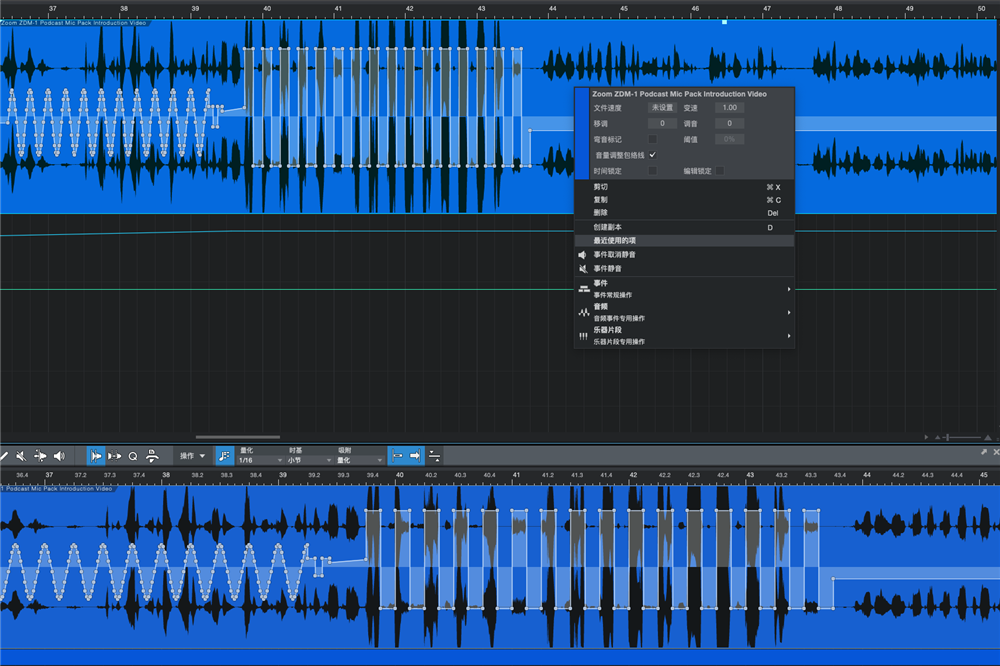Select the 最近使用的项 menu entry

pyautogui.click(x=684, y=240)
